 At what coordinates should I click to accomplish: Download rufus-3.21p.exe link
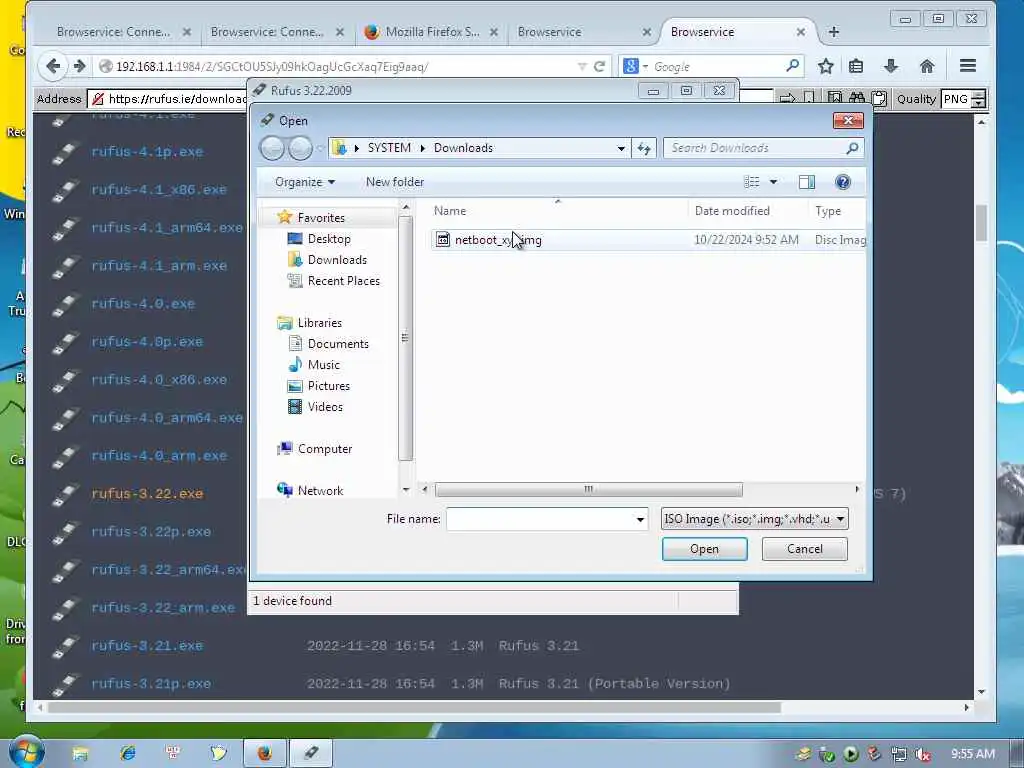pyautogui.click(x=151, y=684)
